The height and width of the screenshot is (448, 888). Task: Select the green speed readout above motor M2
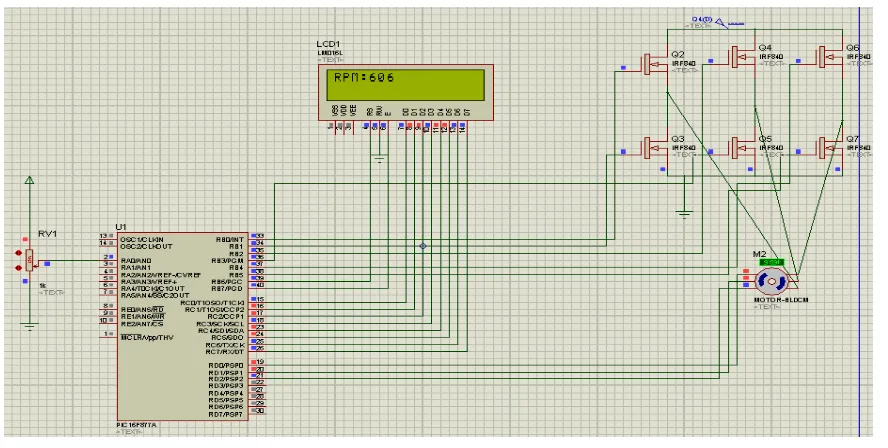771,262
